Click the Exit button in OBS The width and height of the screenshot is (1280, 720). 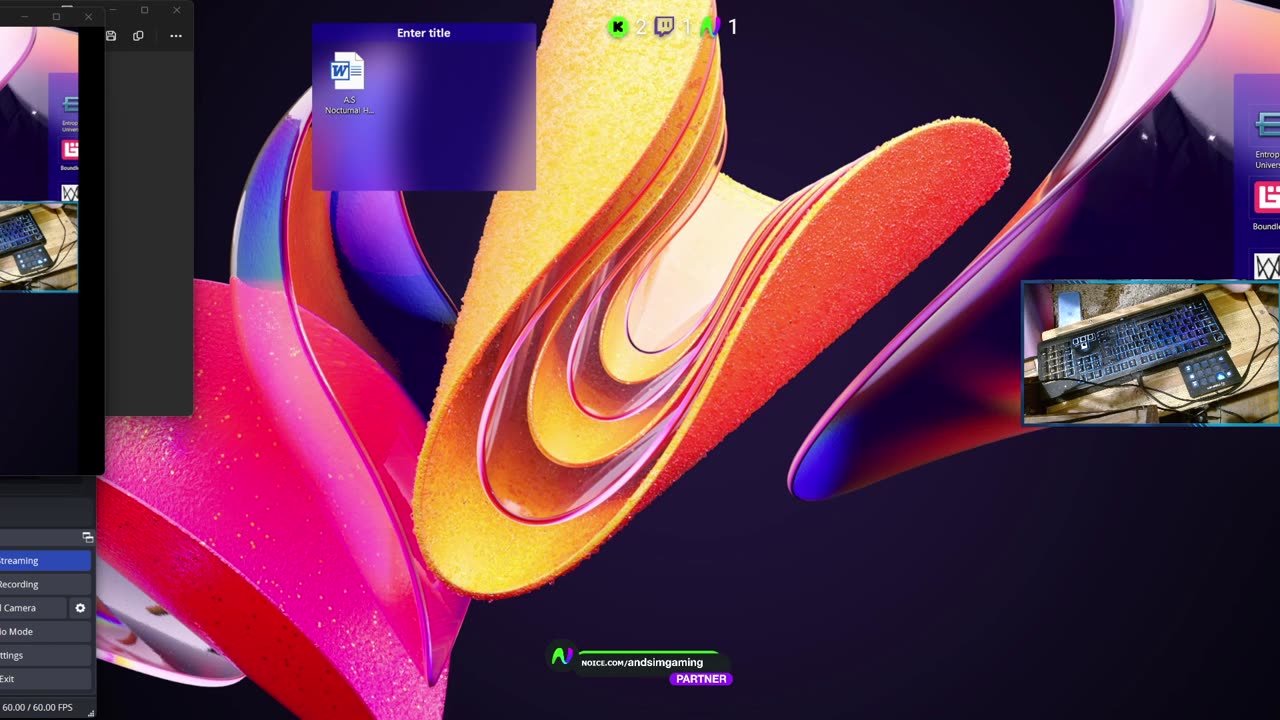[45, 679]
